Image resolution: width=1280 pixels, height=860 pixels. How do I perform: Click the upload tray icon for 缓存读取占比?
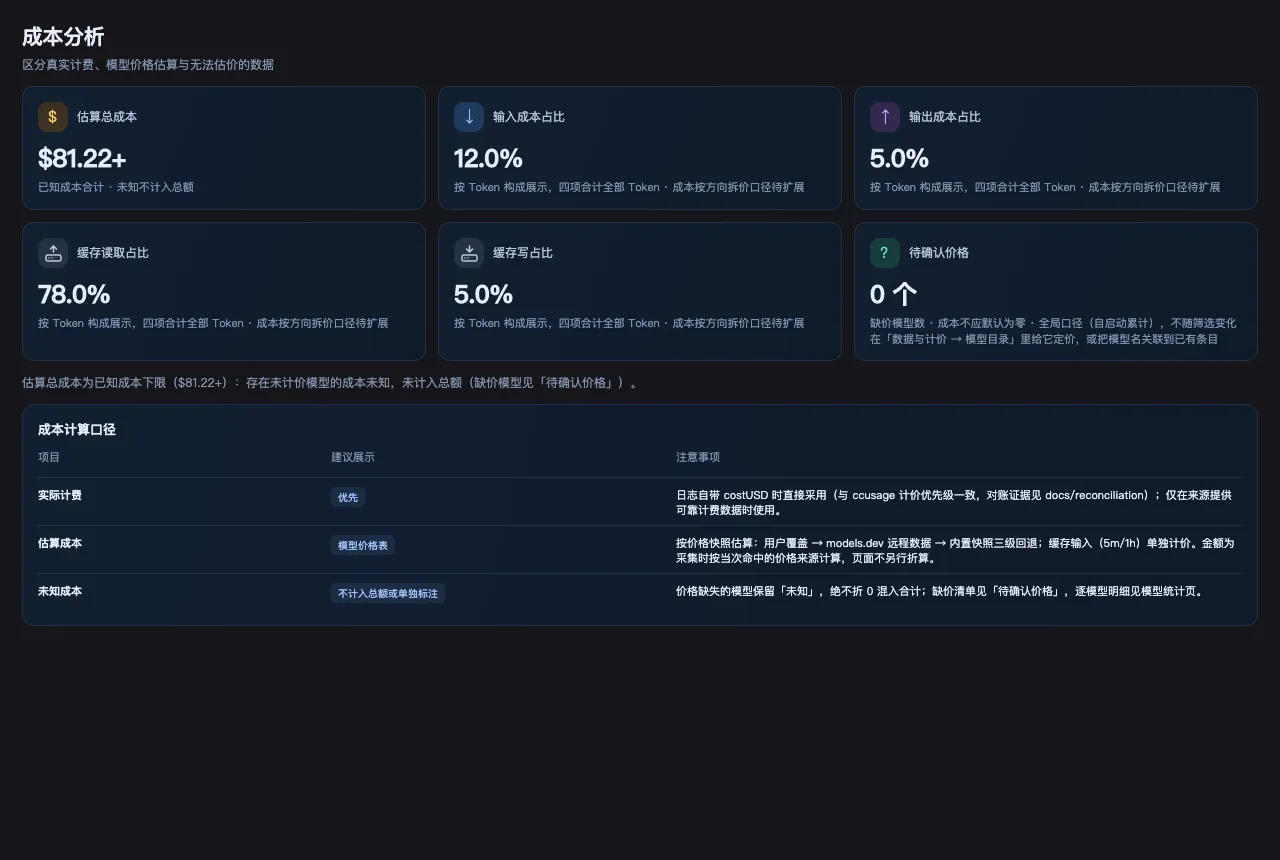53,253
